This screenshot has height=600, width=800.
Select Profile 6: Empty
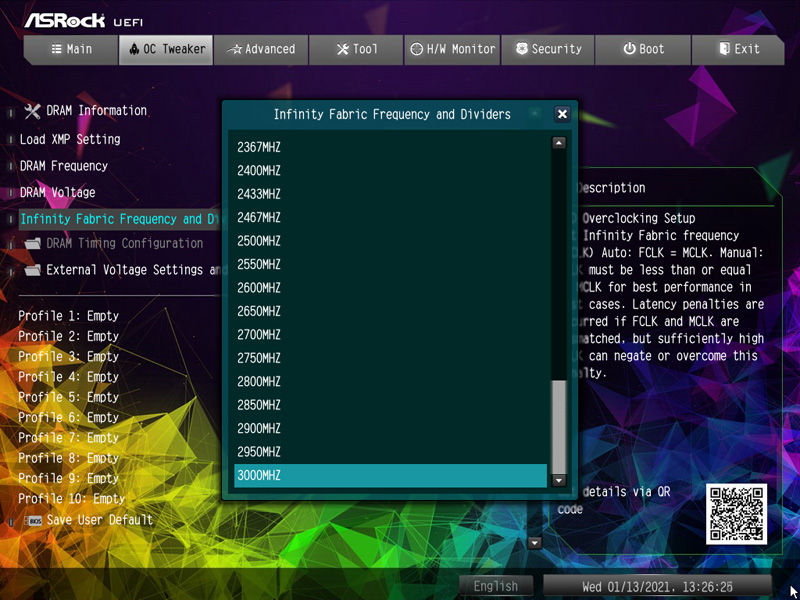tap(68, 417)
